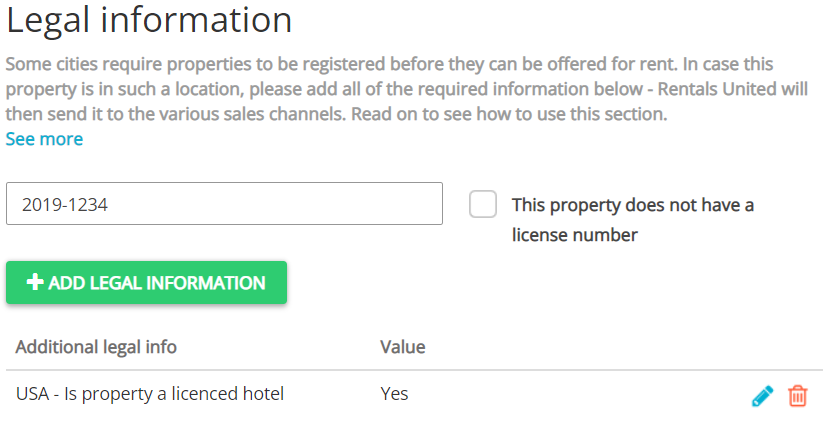Click the red trash delete icon
Screen dimensions: 837x429
coord(797,396)
